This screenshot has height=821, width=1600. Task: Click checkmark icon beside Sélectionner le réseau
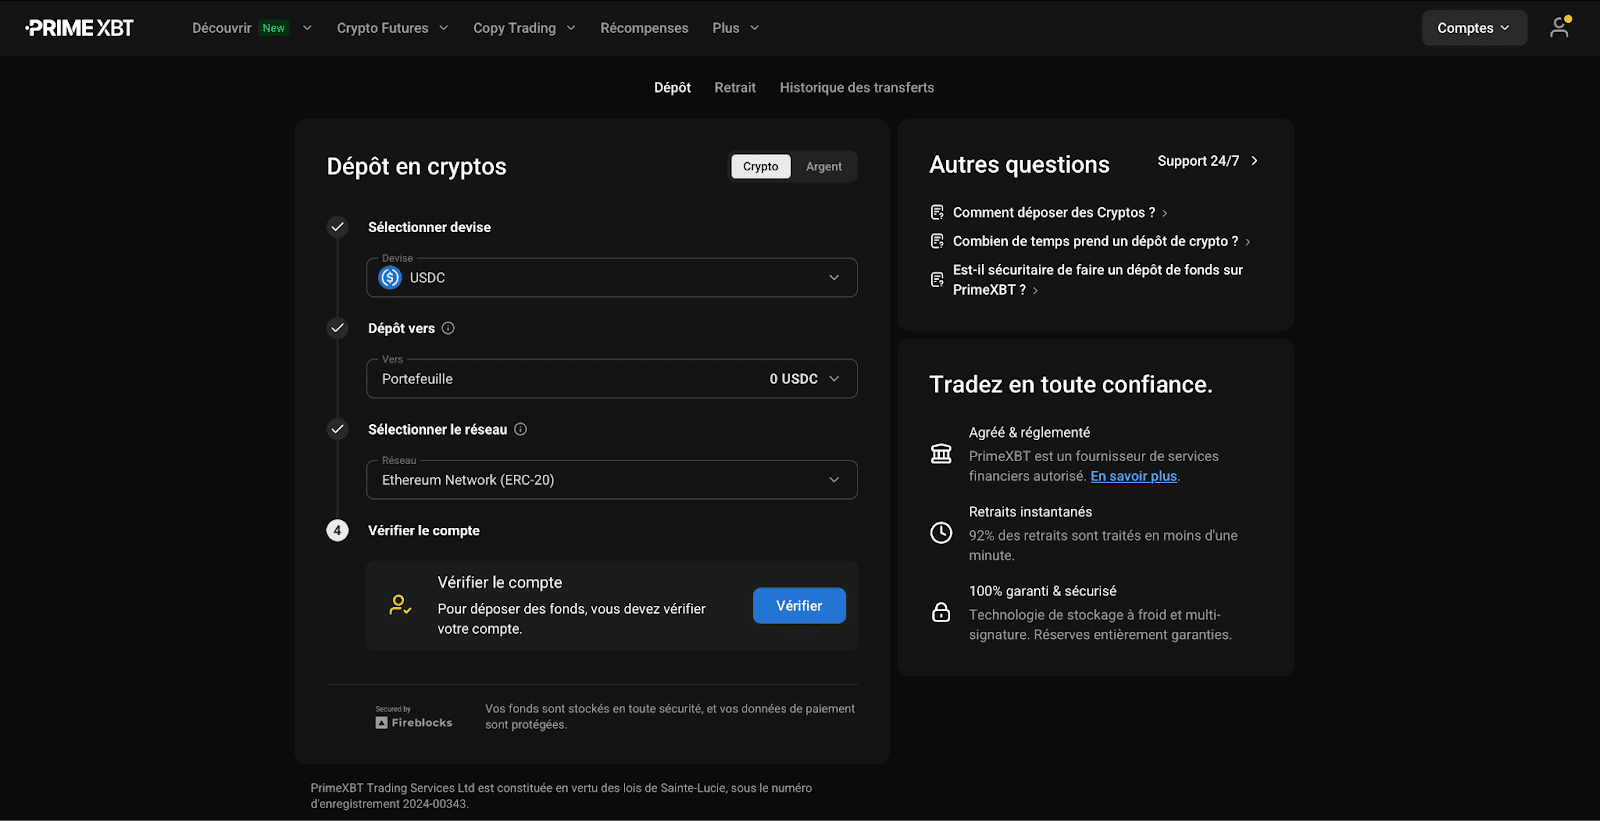(338, 429)
